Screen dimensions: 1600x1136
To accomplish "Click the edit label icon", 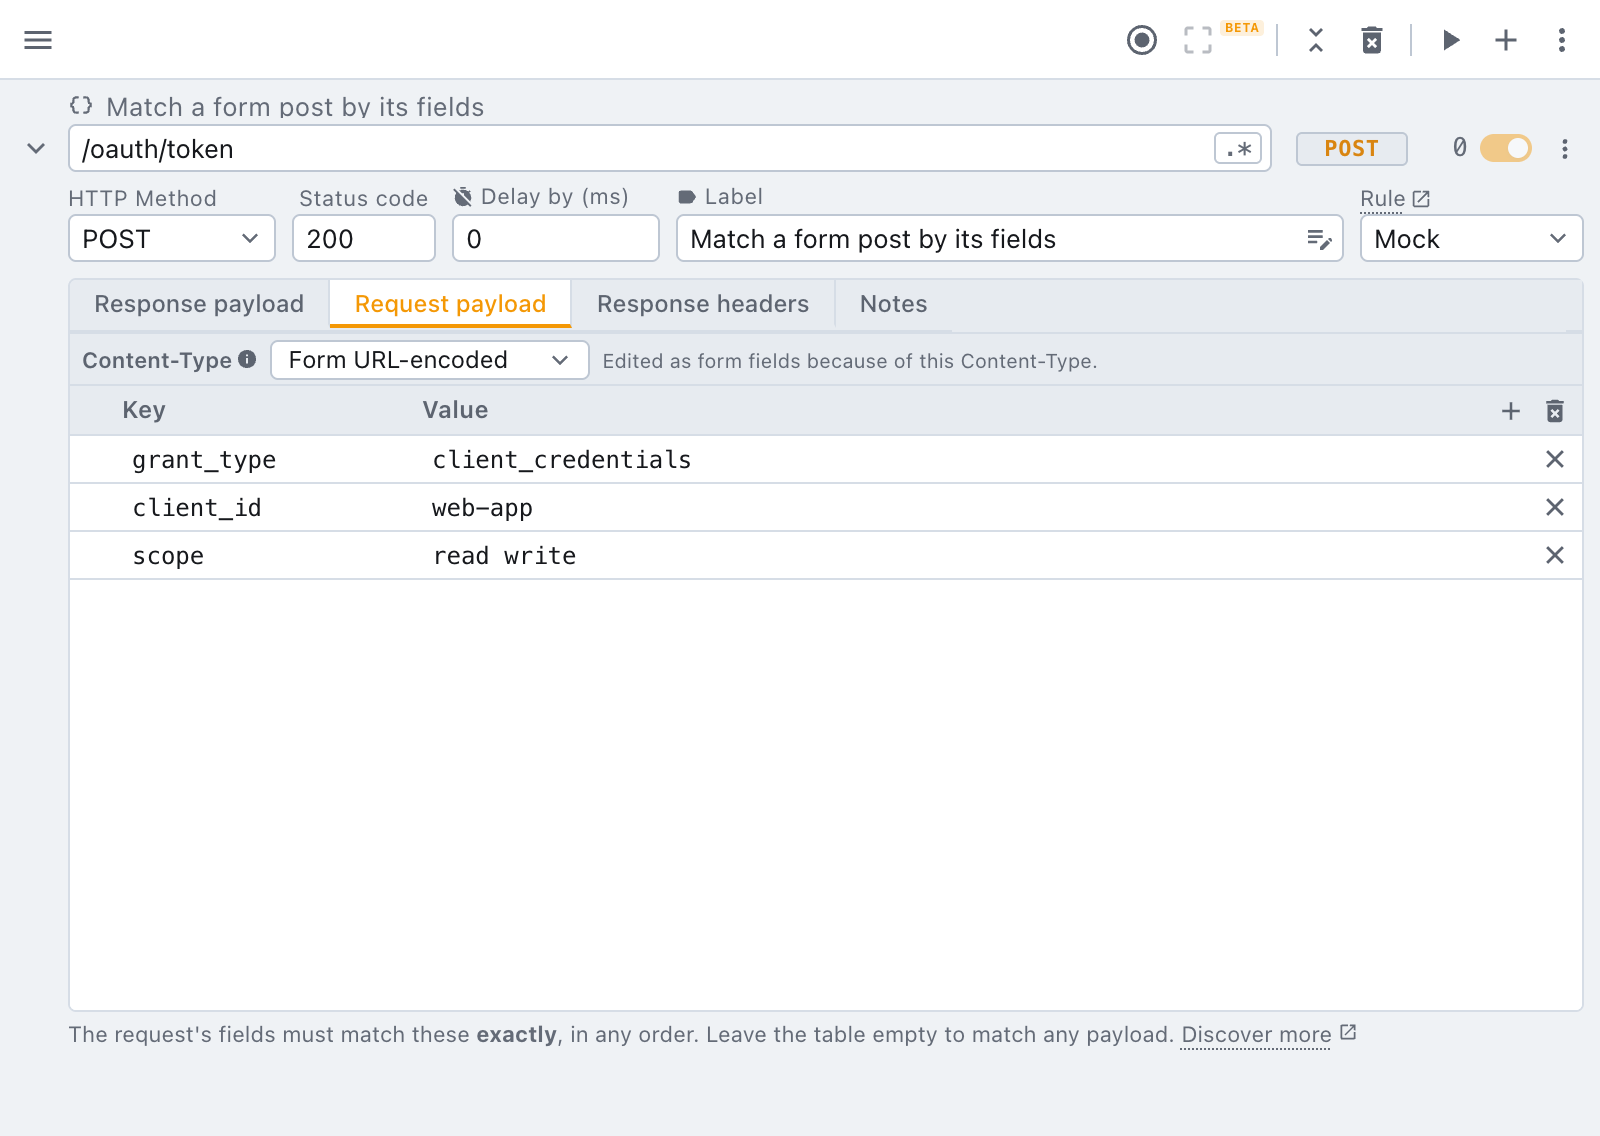I will coord(1319,239).
